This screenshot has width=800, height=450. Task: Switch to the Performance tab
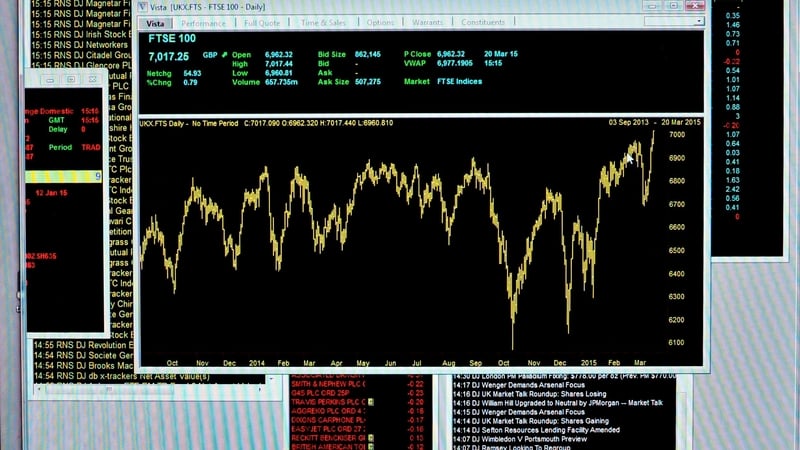click(203, 23)
